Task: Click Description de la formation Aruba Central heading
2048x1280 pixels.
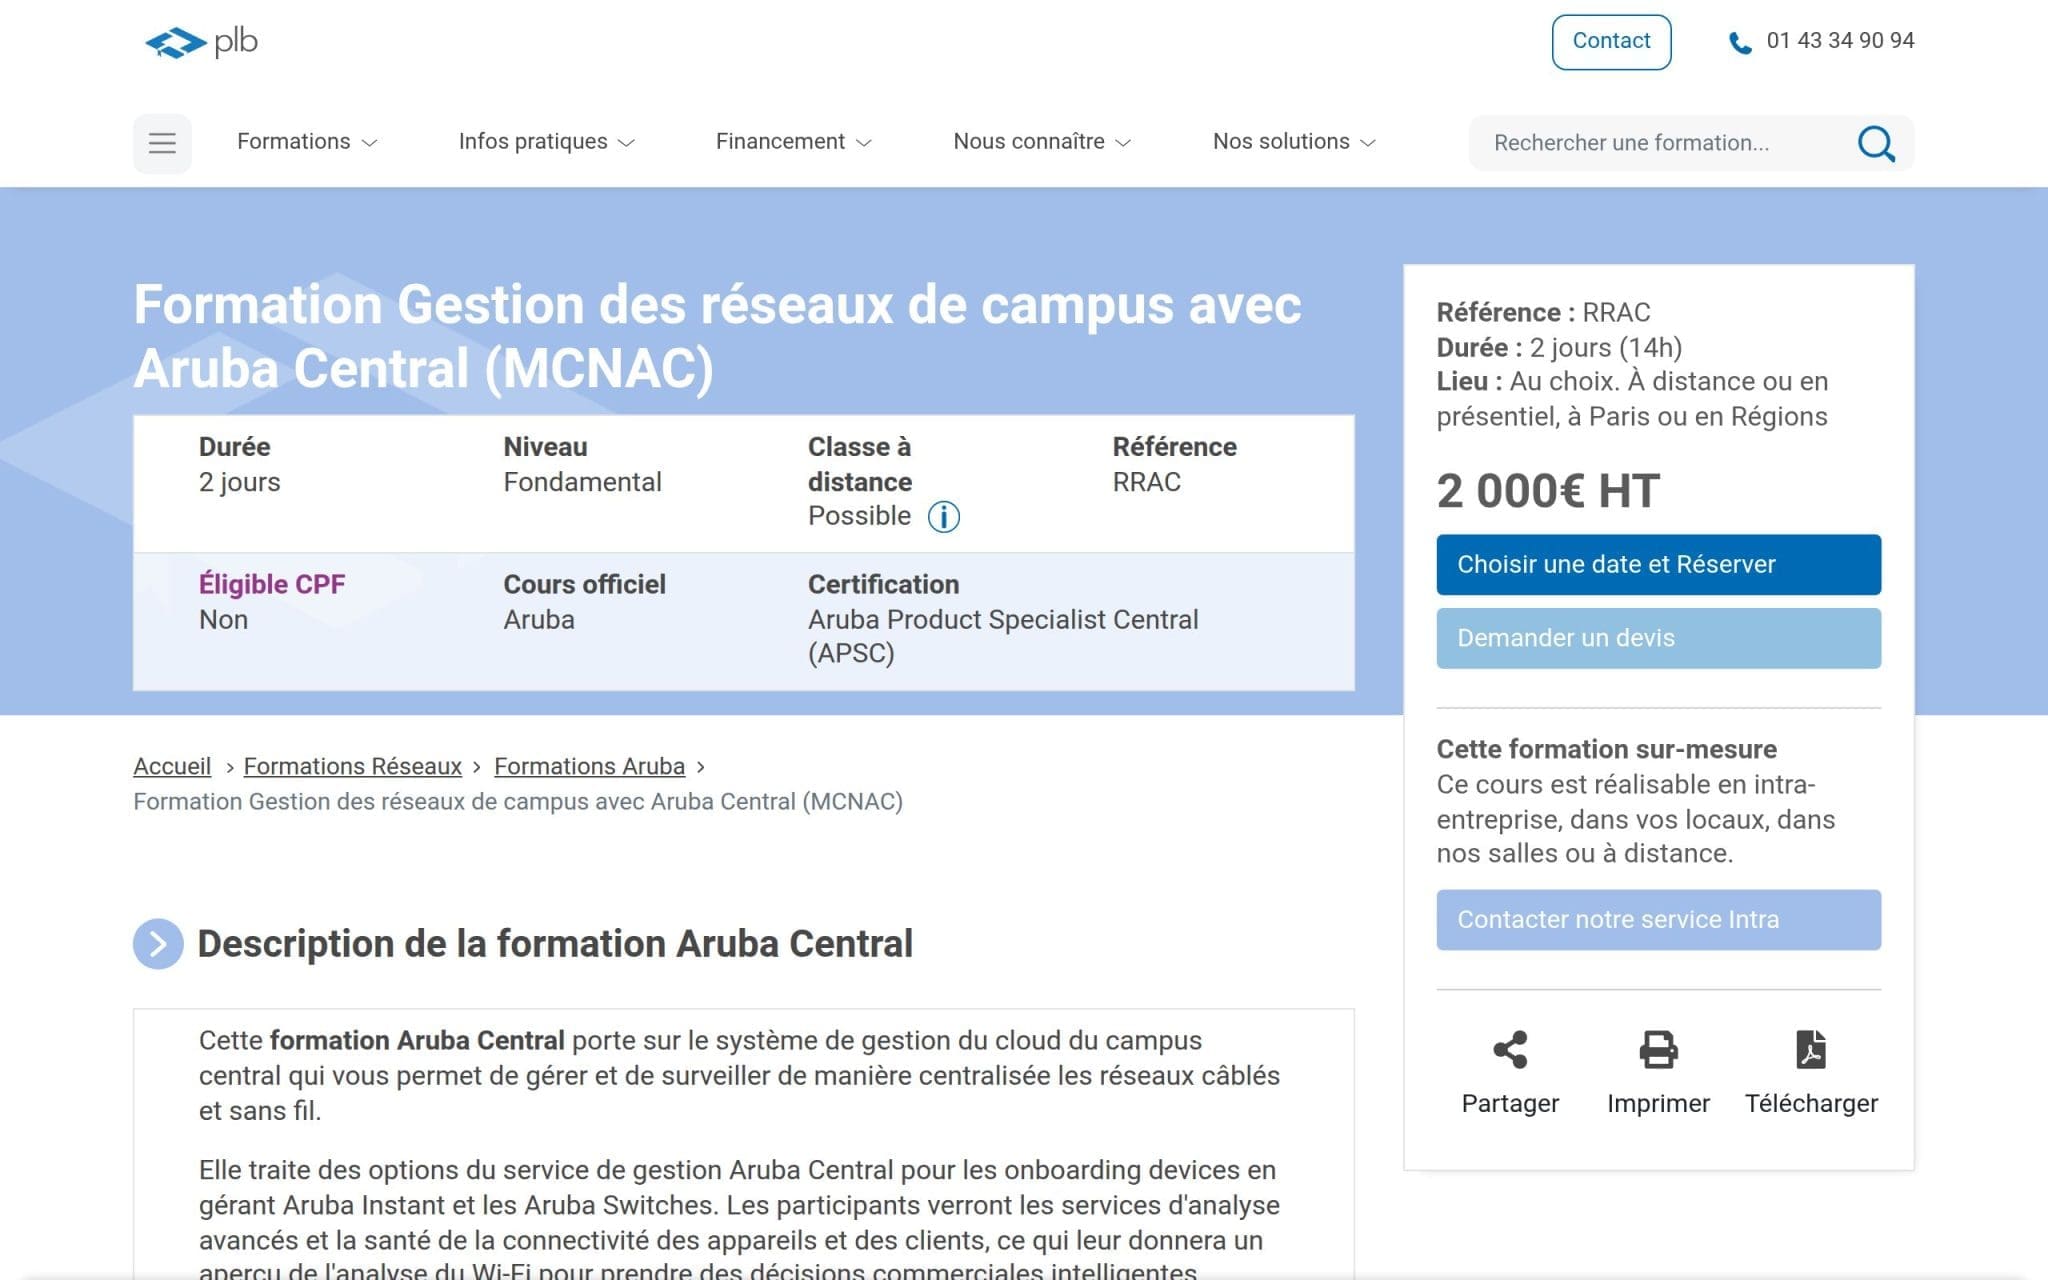Action: point(555,944)
